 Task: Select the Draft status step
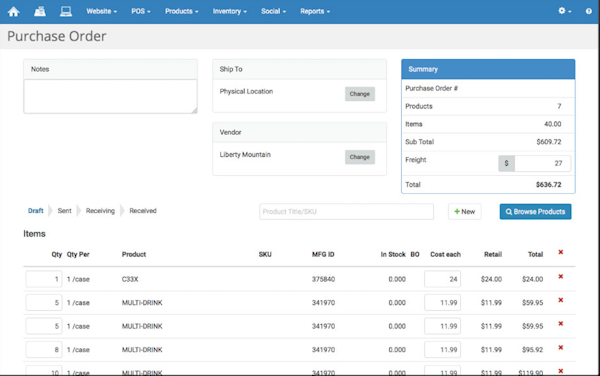point(36,211)
